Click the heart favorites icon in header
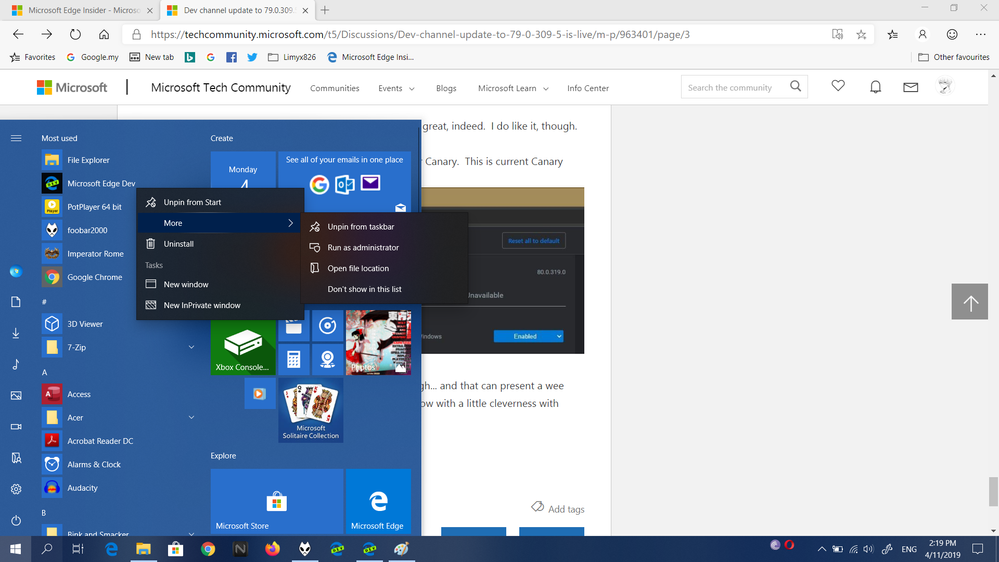This screenshot has height=562, width=999. click(838, 86)
